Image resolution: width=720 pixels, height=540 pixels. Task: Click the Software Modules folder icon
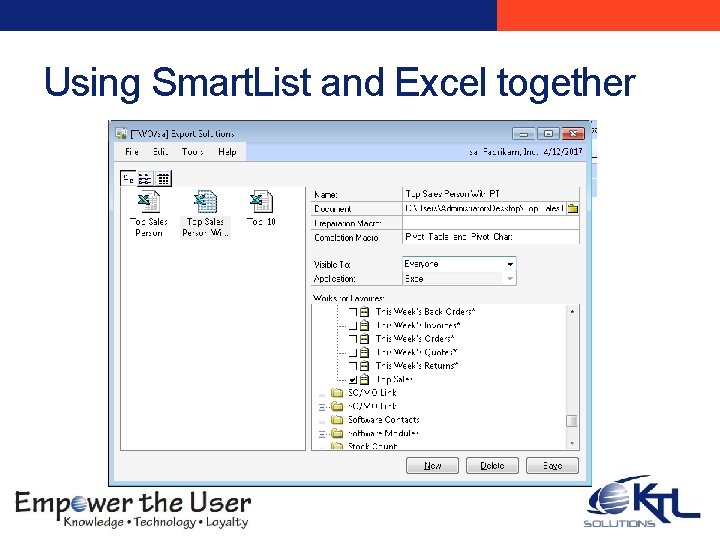(338, 433)
